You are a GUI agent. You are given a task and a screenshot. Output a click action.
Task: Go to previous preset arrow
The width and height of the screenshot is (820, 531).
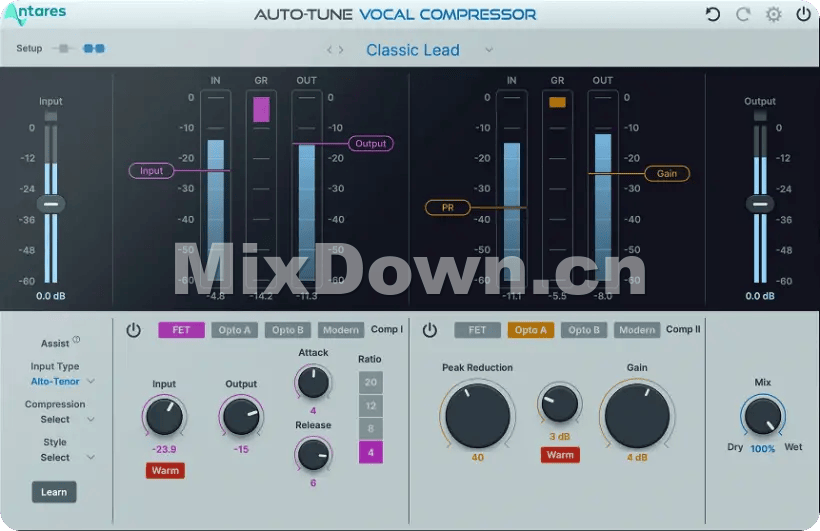tap(329, 50)
